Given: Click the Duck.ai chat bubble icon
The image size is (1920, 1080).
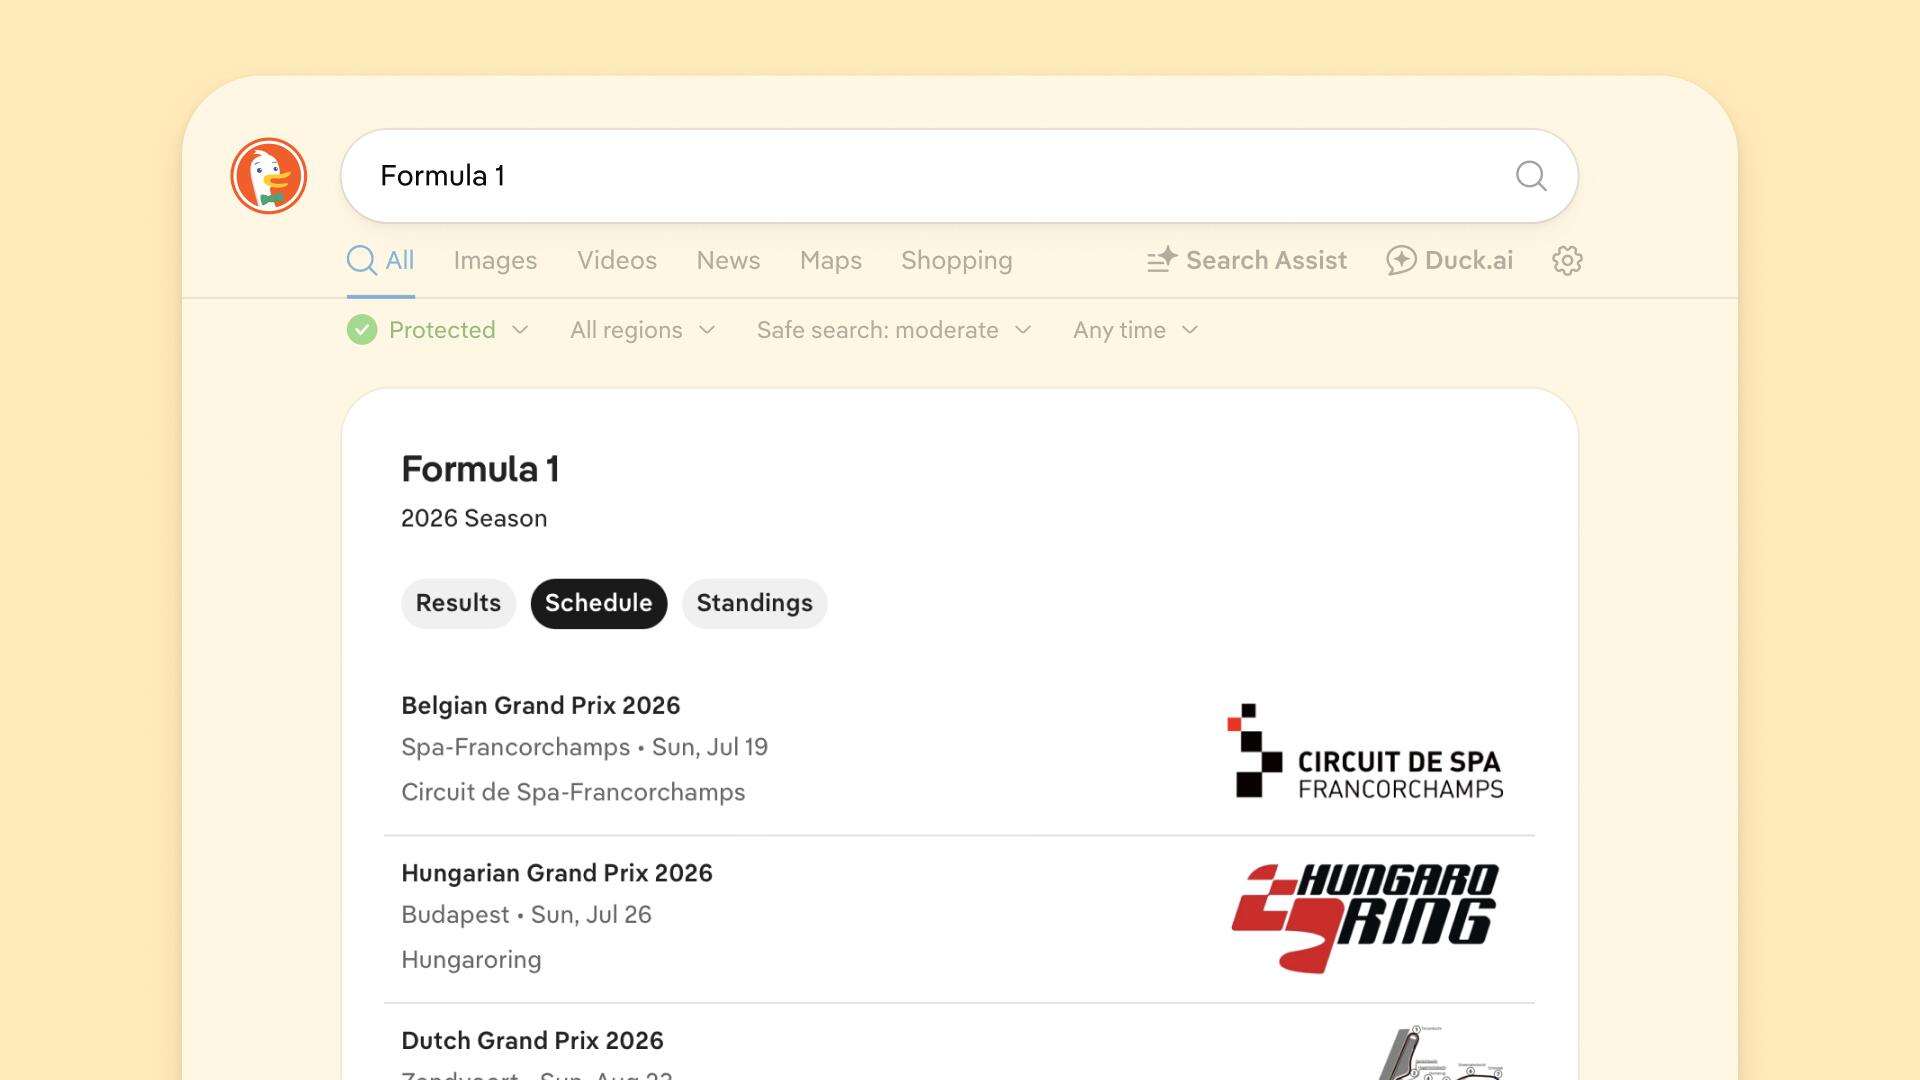Looking at the screenshot, I should [1401, 260].
